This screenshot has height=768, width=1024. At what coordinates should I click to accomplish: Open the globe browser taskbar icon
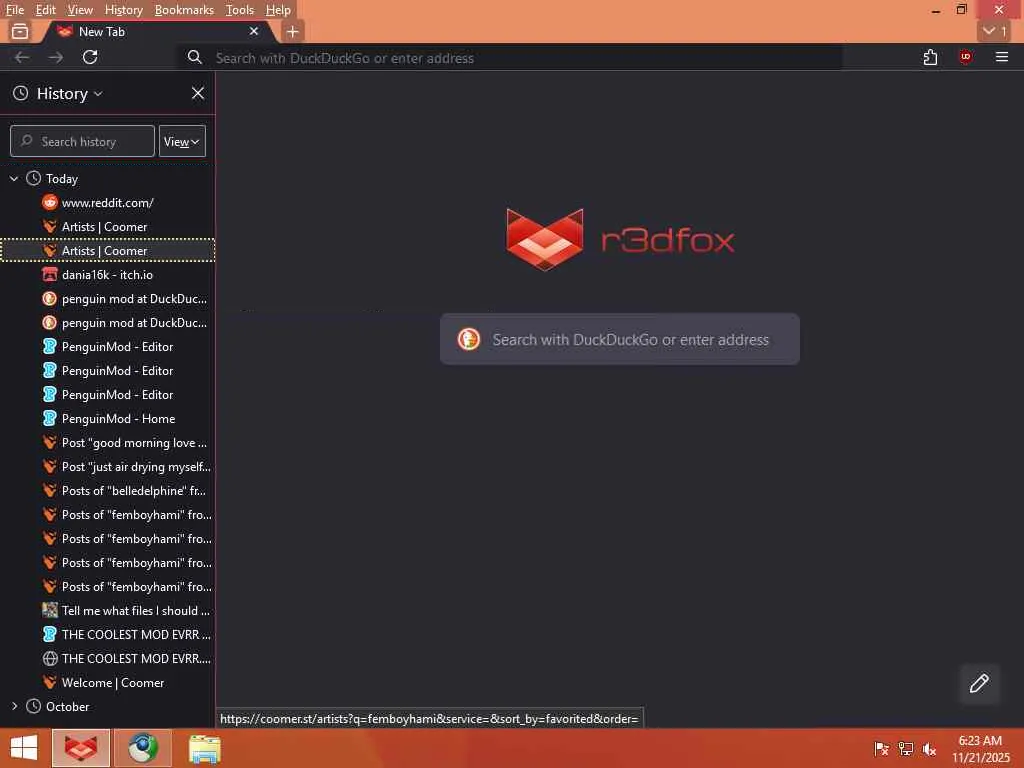click(x=142, y=748)
